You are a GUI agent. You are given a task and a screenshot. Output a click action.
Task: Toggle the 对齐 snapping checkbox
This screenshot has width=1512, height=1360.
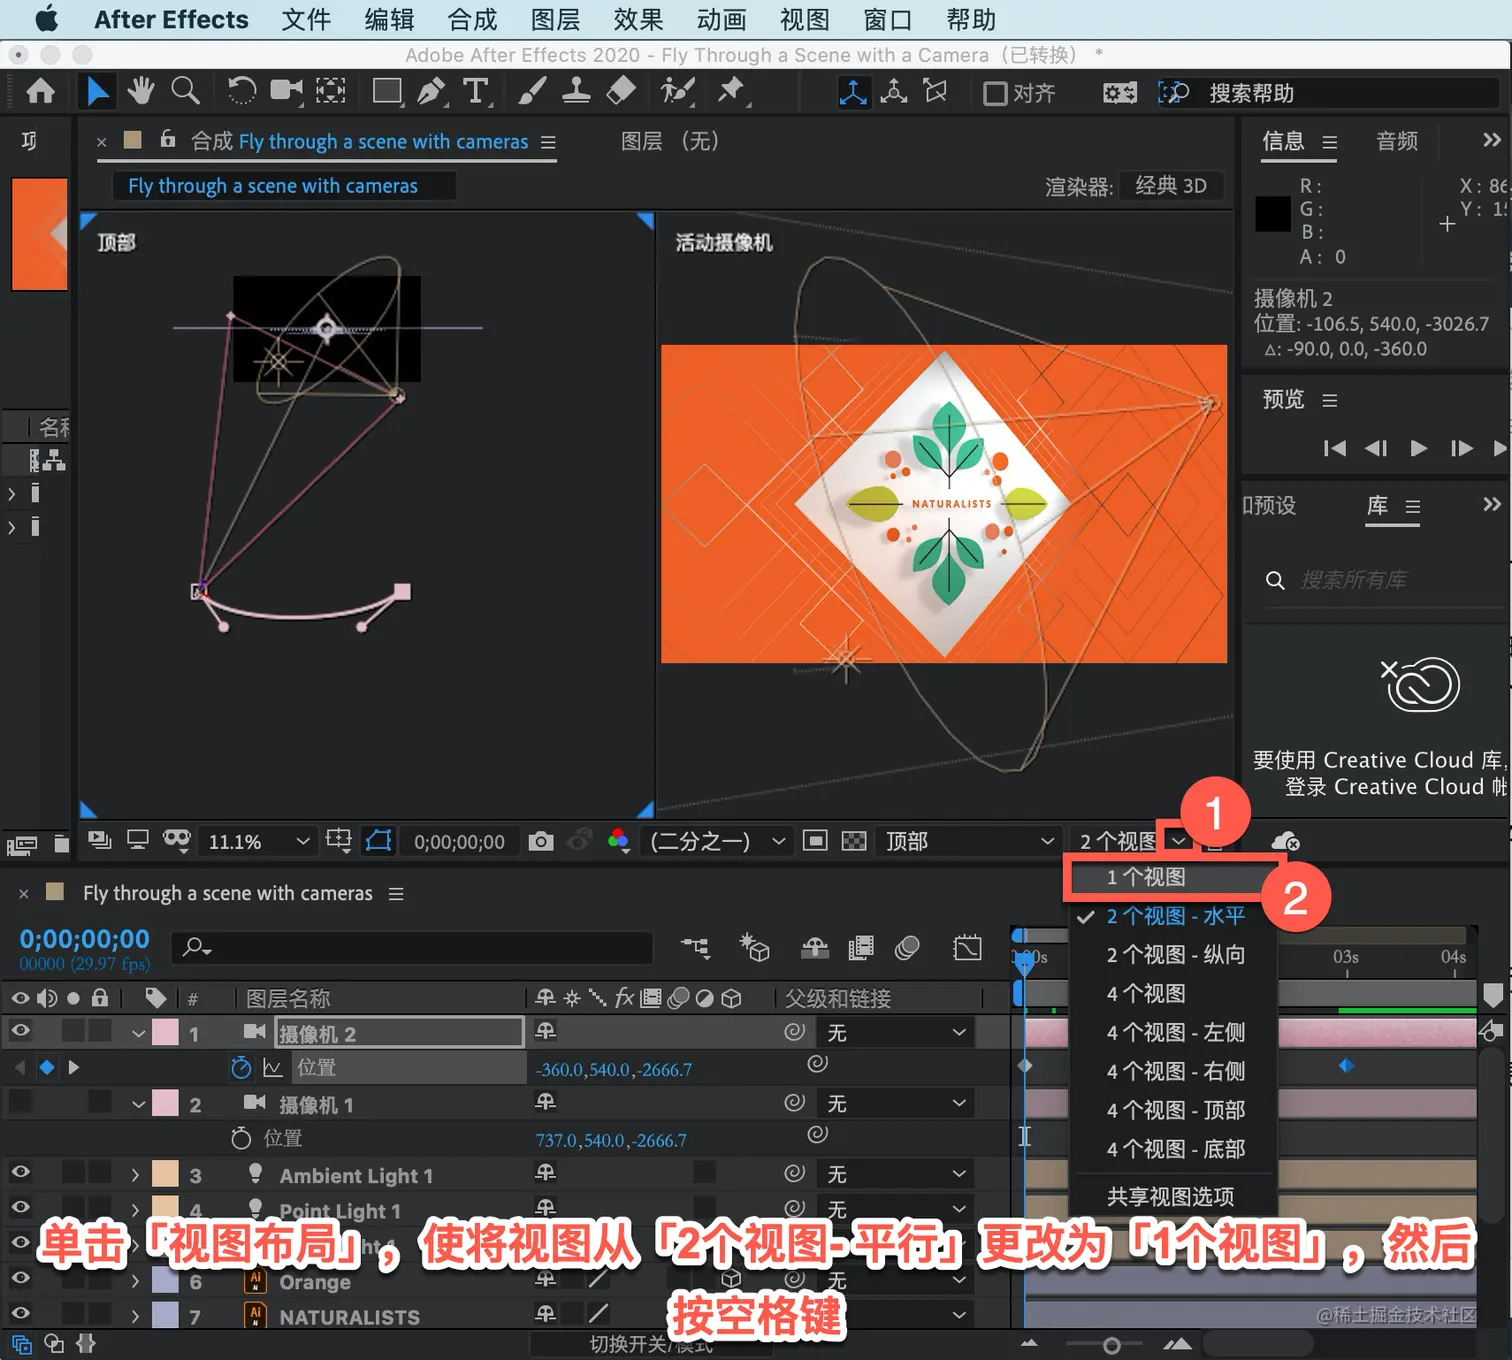point(995,93)
